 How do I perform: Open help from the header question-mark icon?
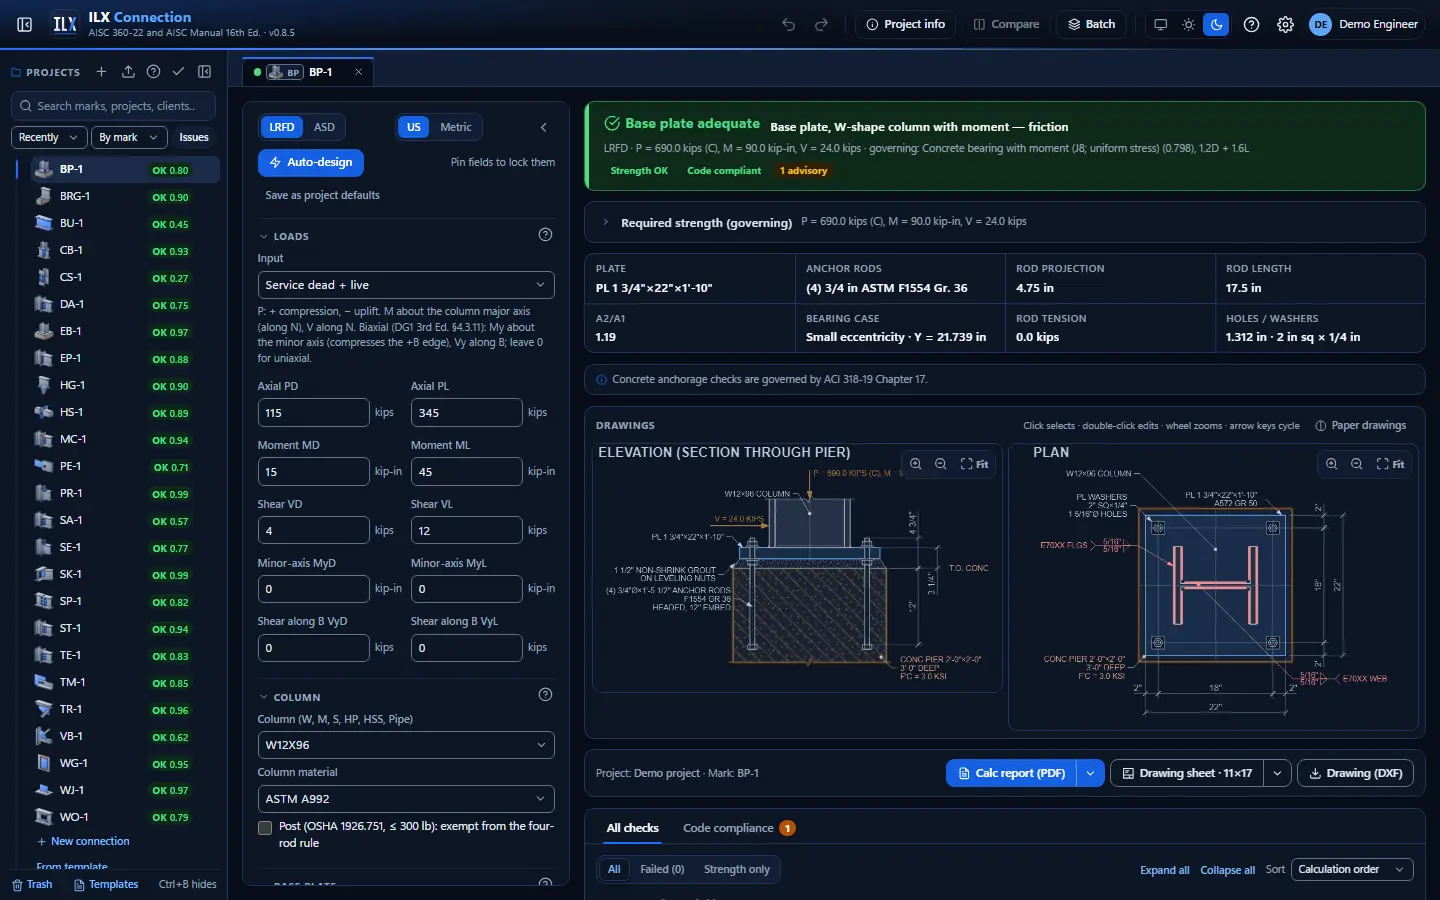click(x=1251, y=24)
